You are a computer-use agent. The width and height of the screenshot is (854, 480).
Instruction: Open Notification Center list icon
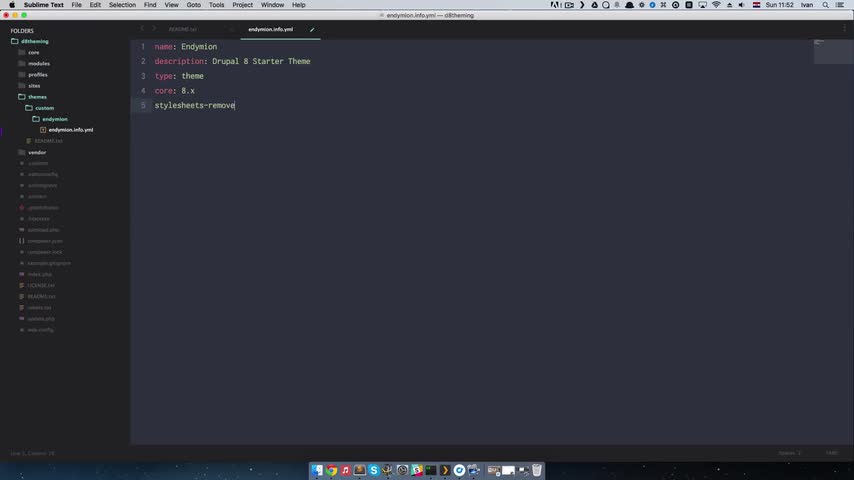tap(840, 5)
